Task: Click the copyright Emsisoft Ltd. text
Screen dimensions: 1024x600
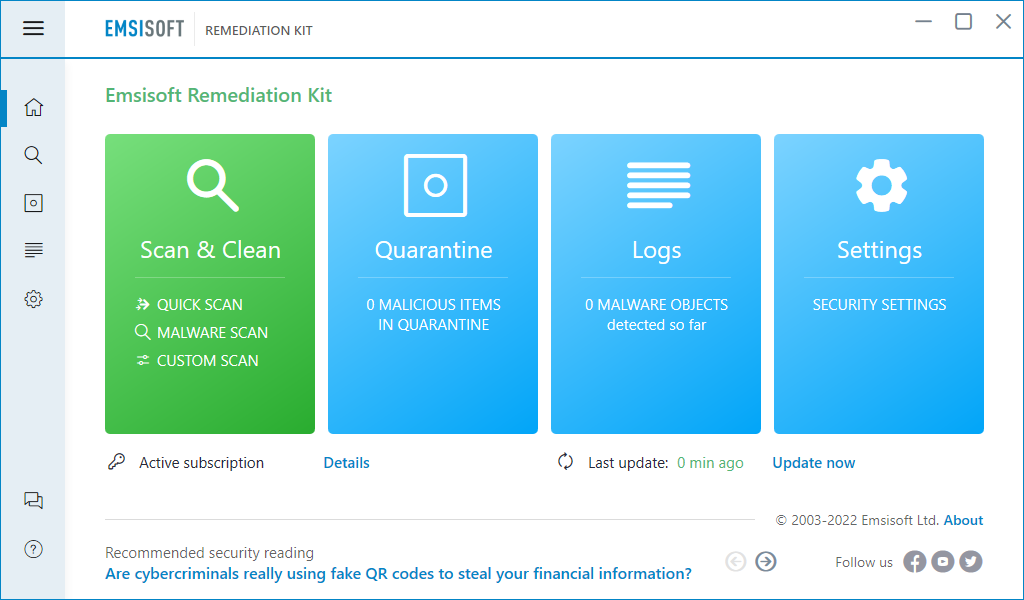Action: click(857, 520)
